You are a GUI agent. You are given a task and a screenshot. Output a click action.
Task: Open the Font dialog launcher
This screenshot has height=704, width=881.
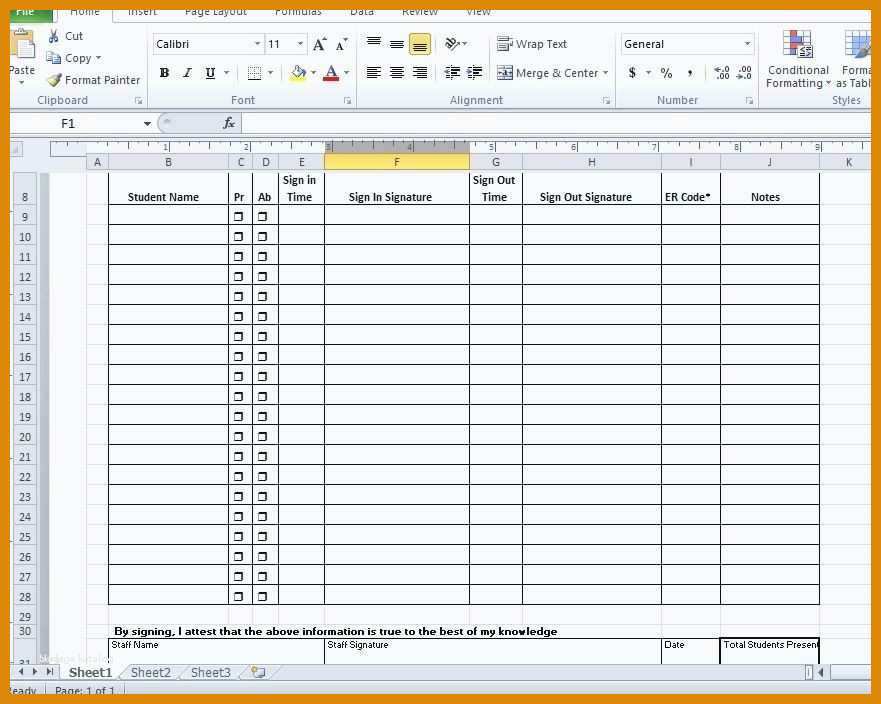(347, 101)
